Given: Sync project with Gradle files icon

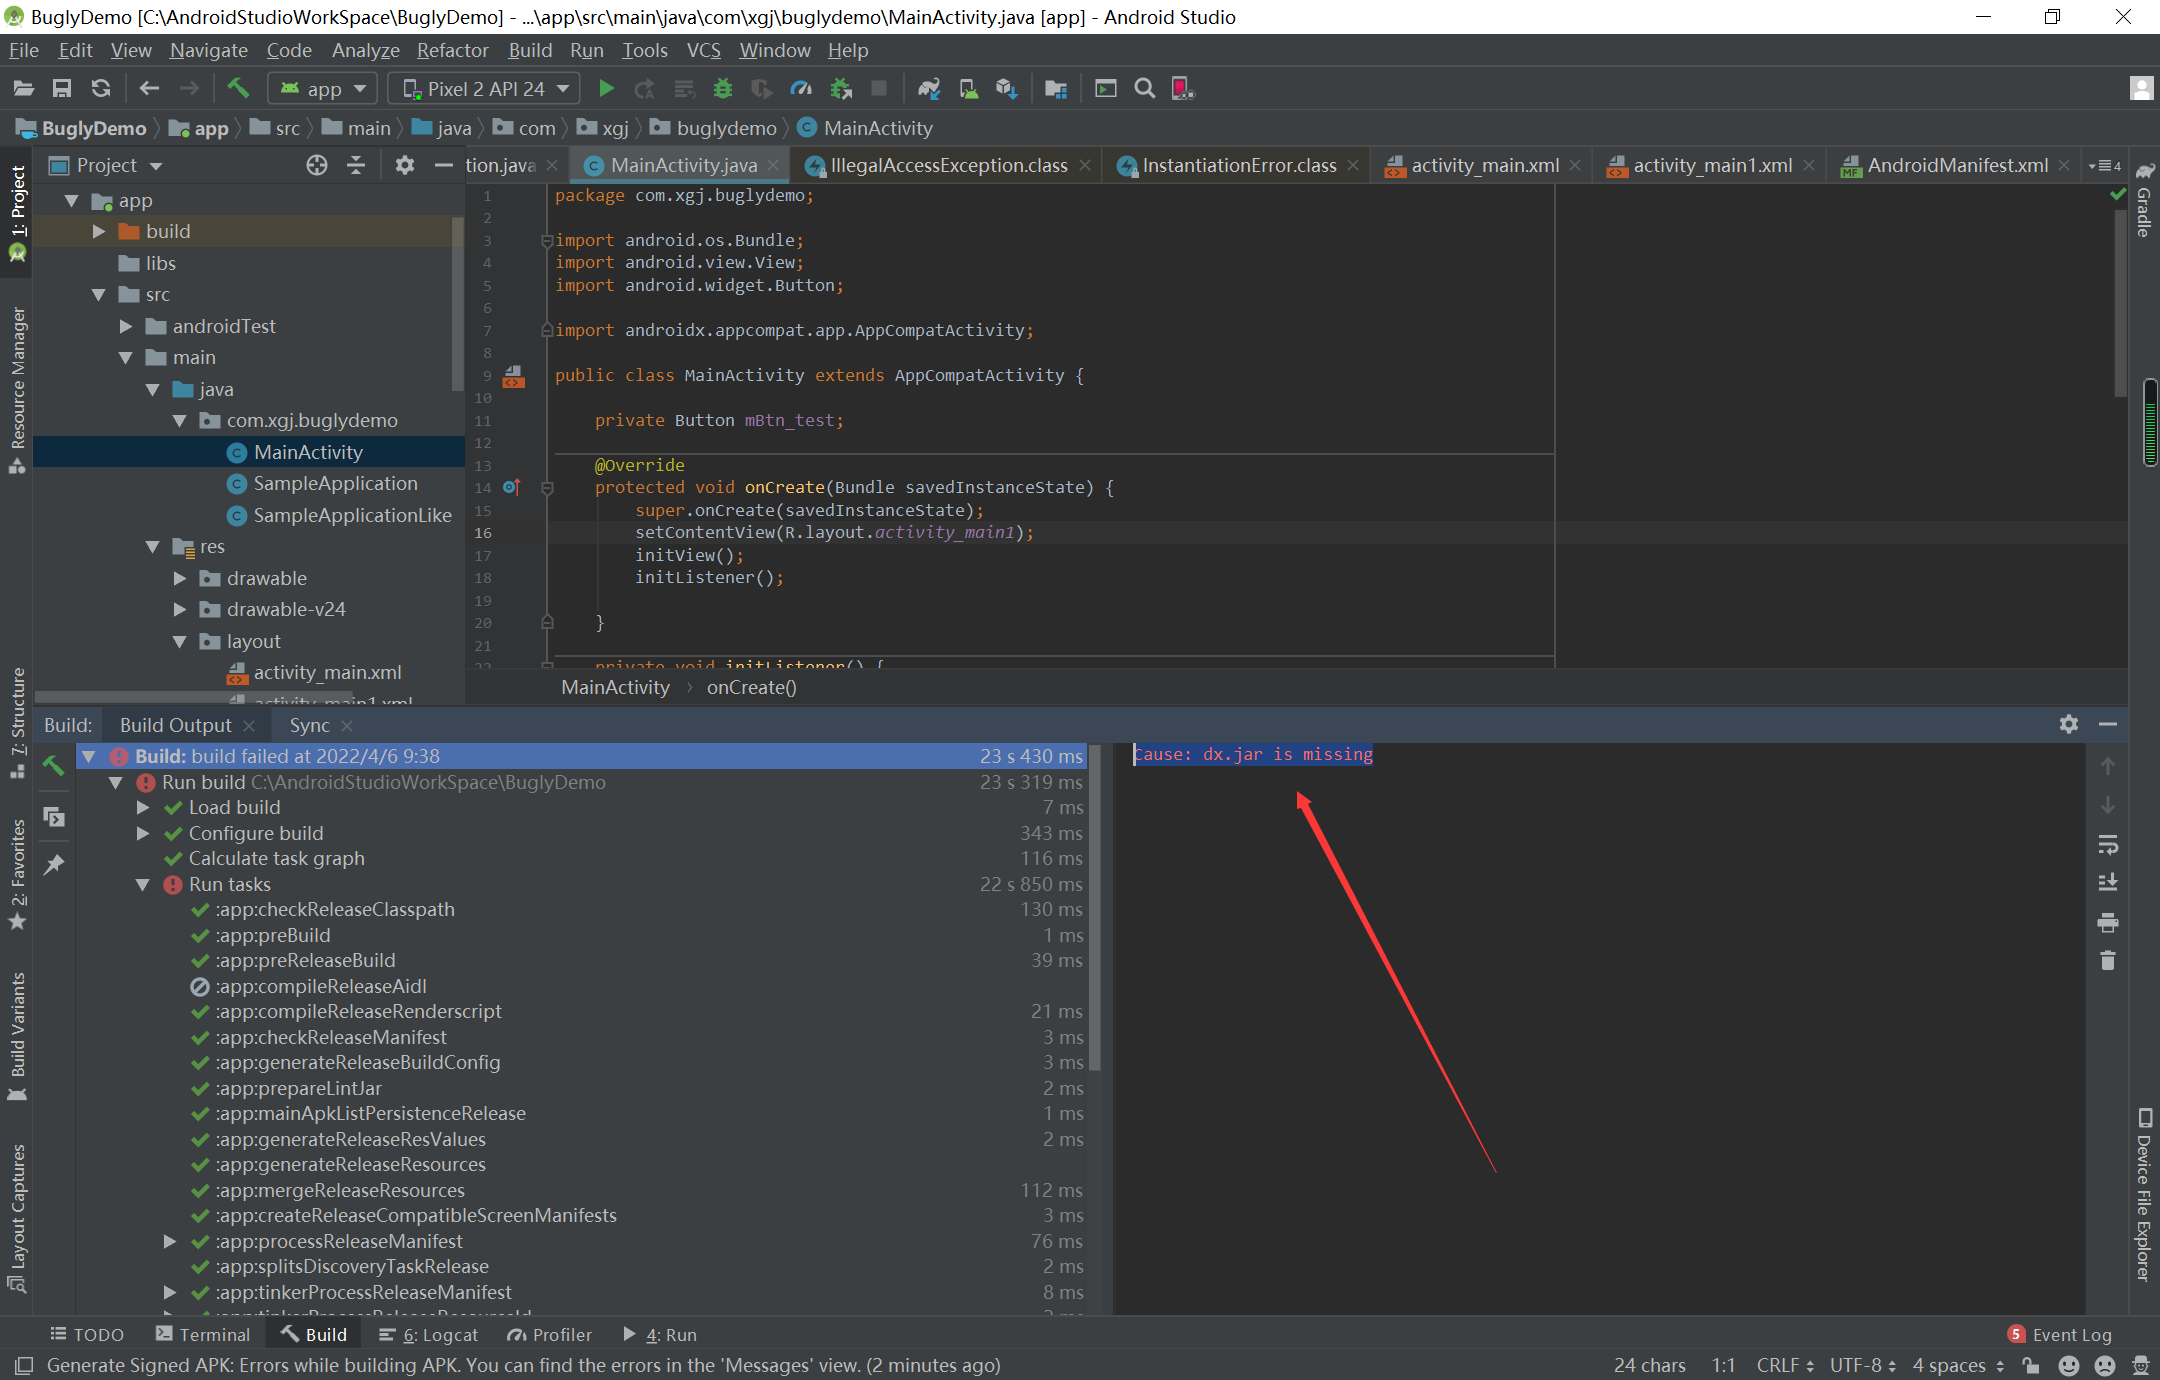Looking at the screenshot, I should coord(928,88).
